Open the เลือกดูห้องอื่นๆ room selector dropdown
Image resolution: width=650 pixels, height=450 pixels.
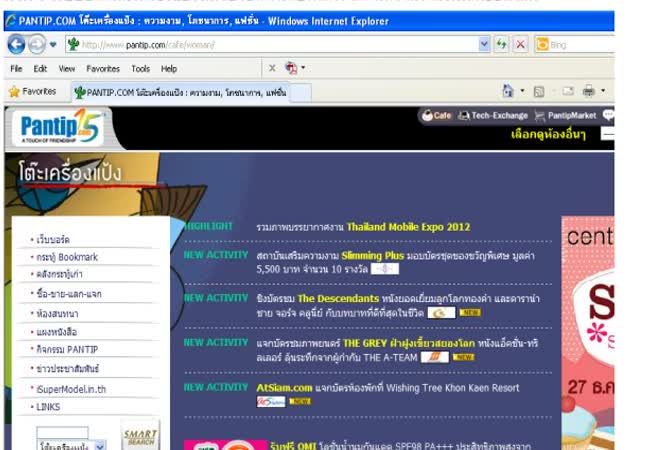coord(608,134)
